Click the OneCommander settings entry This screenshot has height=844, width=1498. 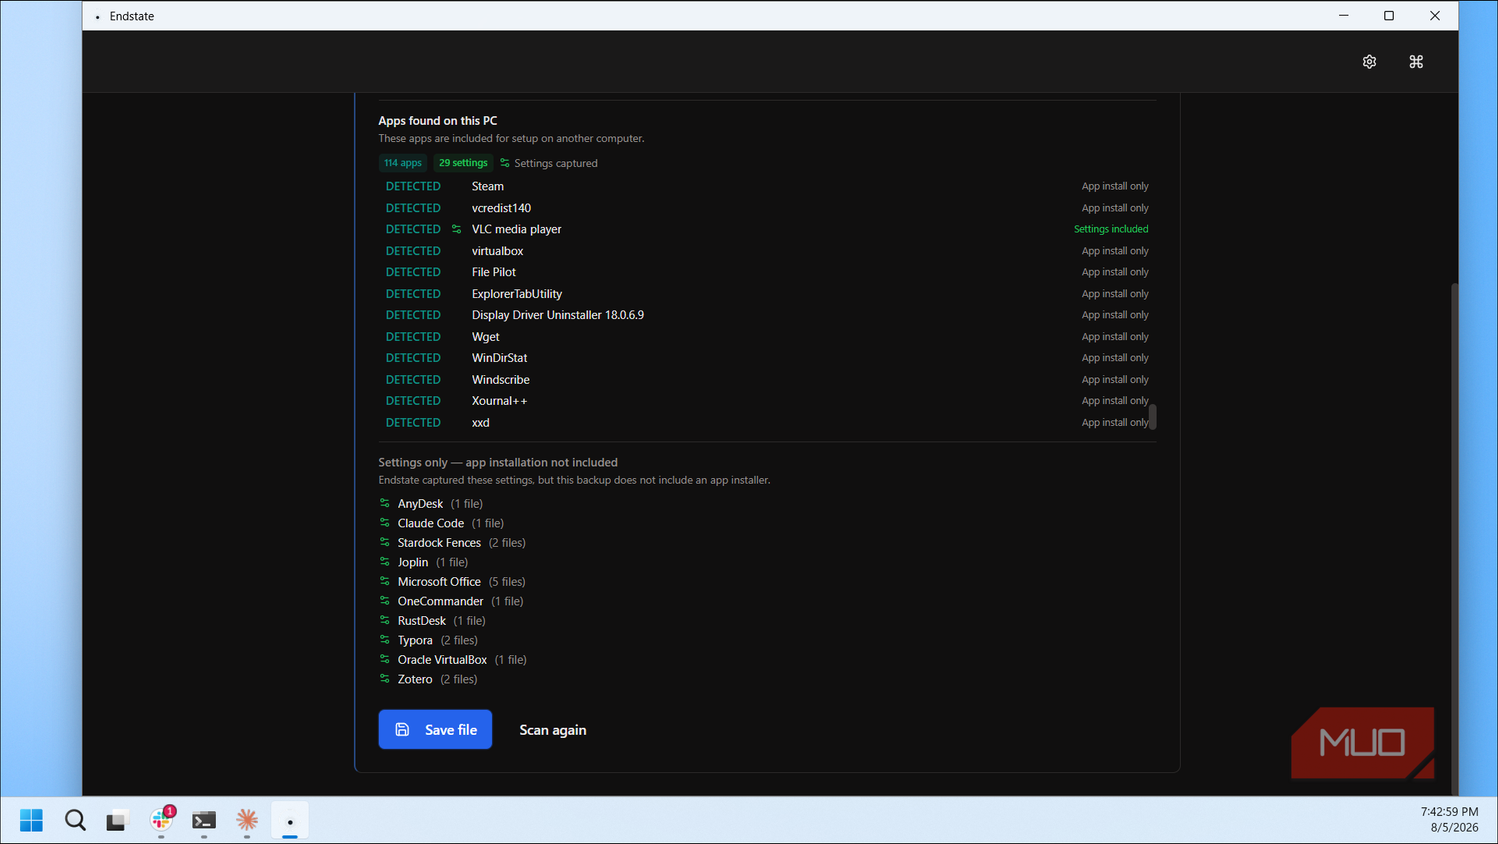451,601
